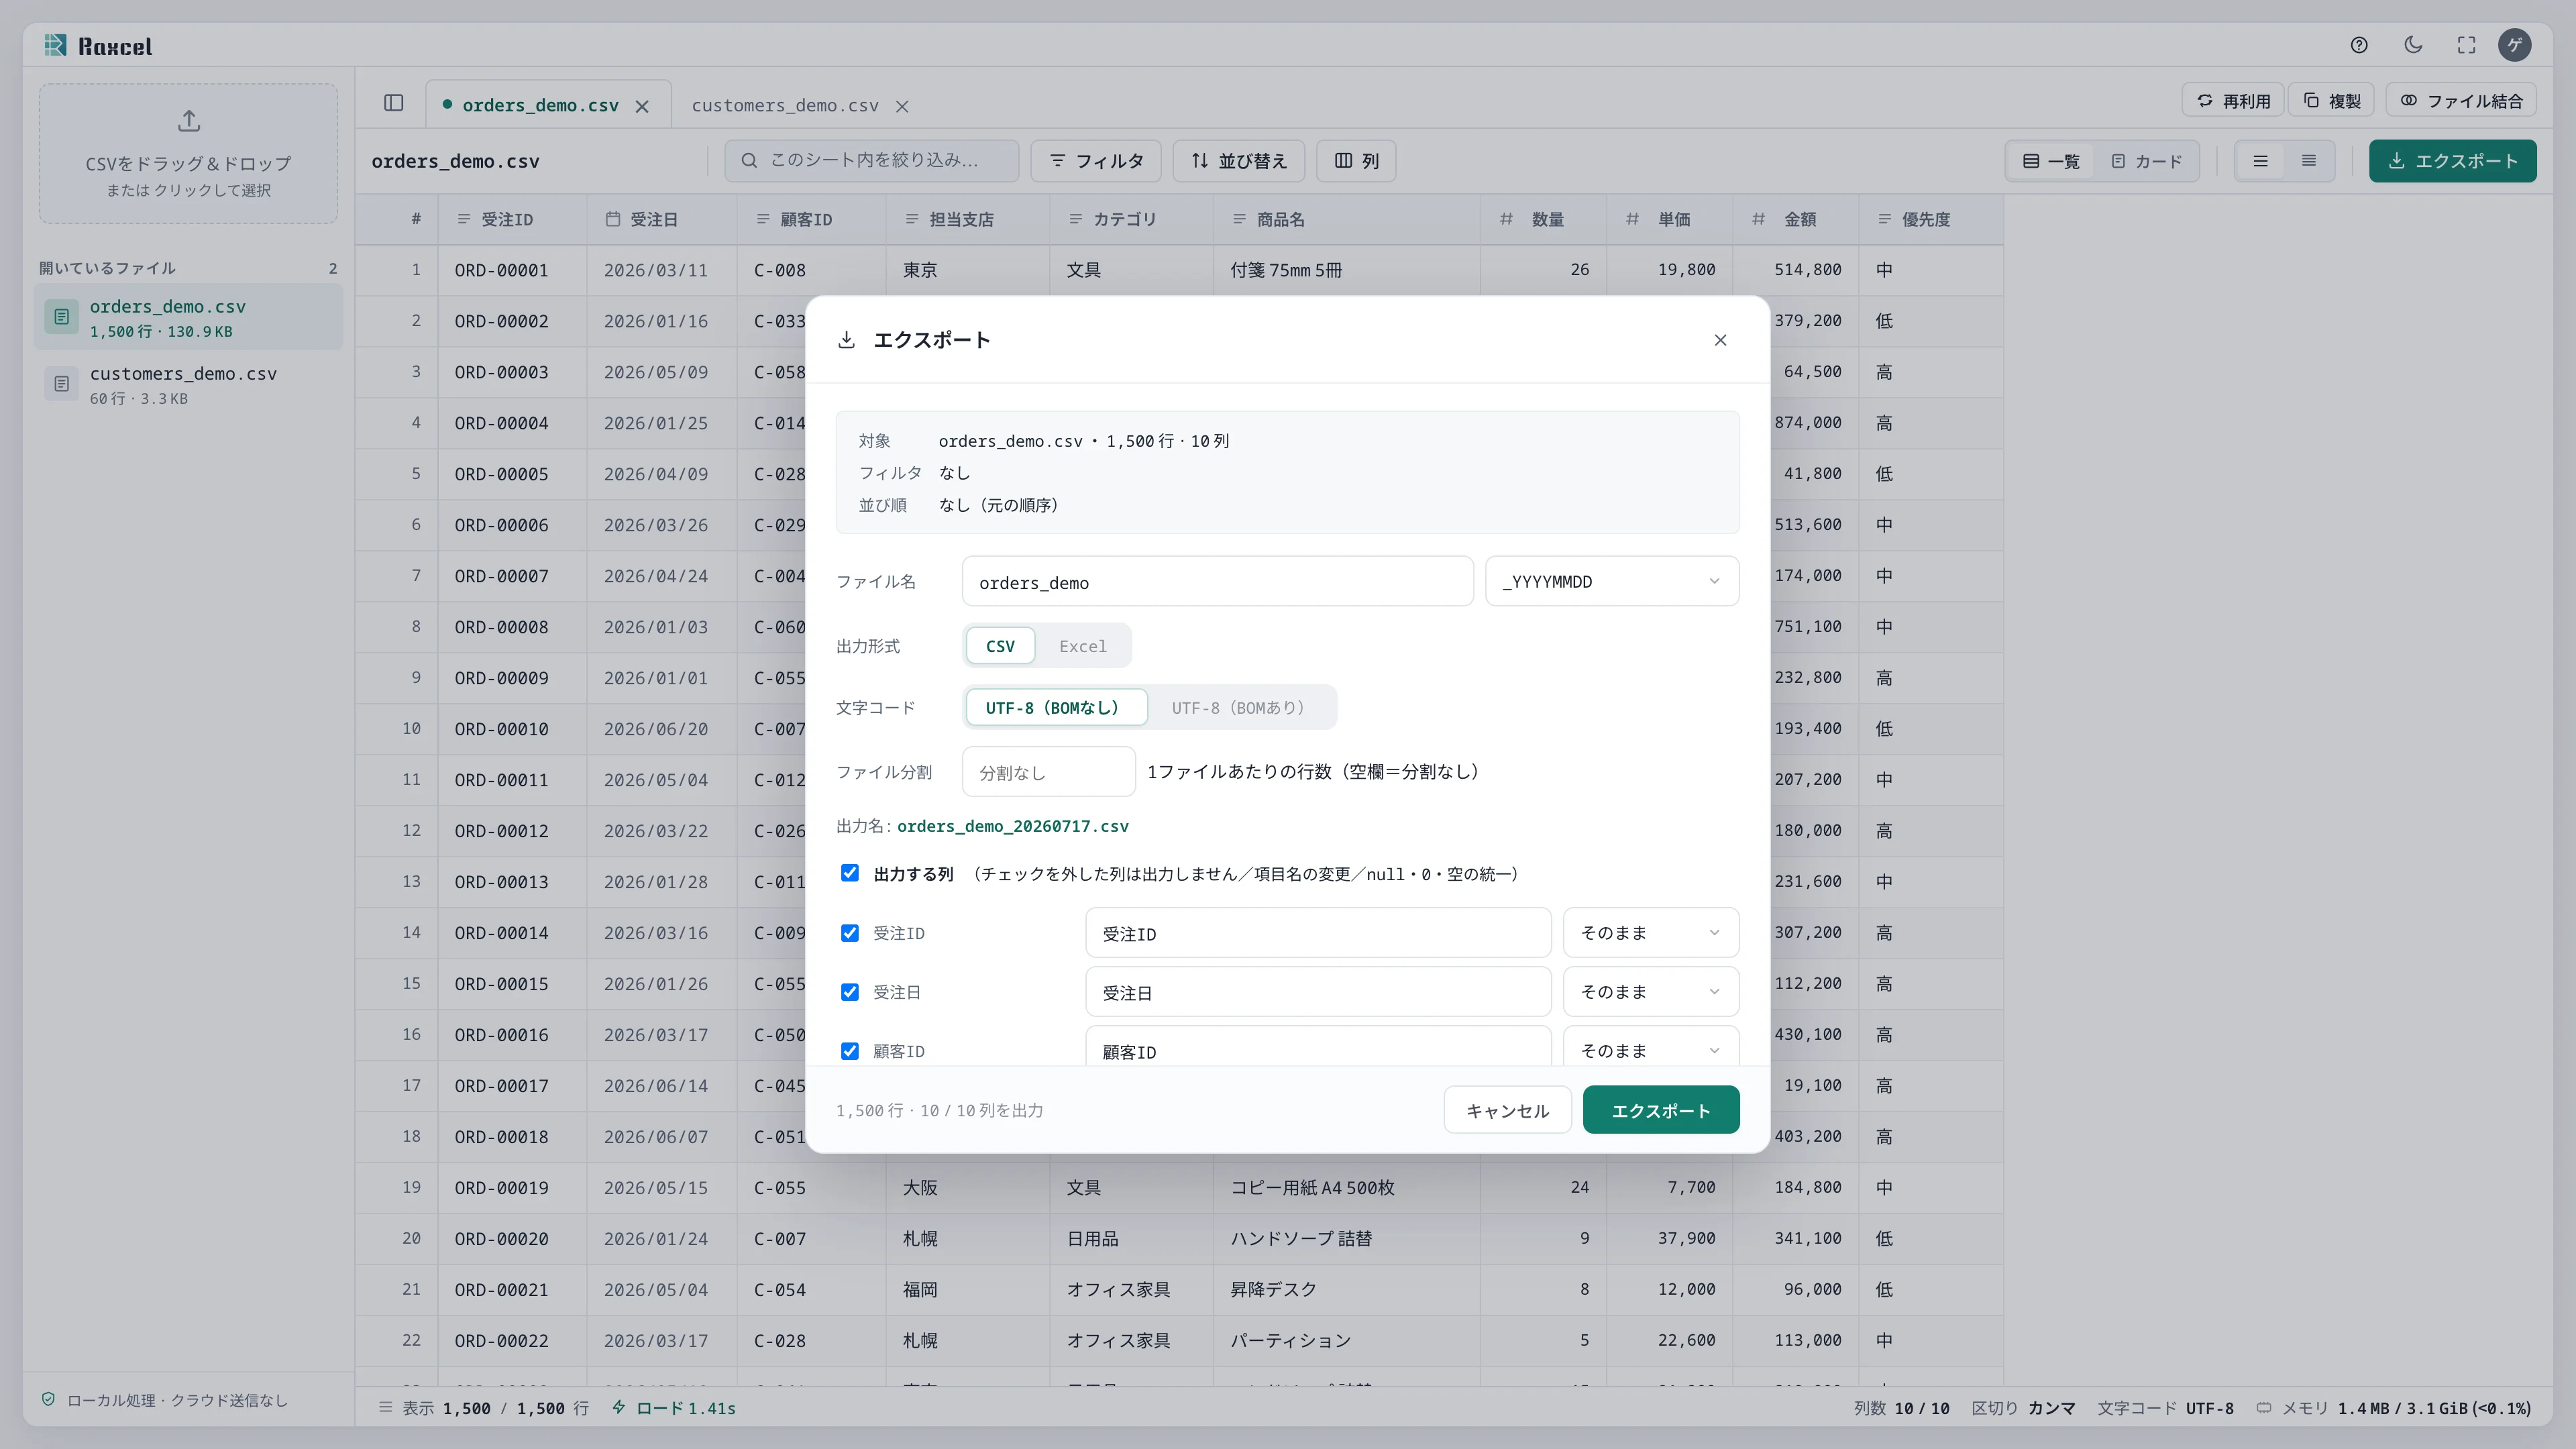Toggle dark mode moon icon
This screenshot has height=1449, width=2576.
click(x=2413, y=45)
